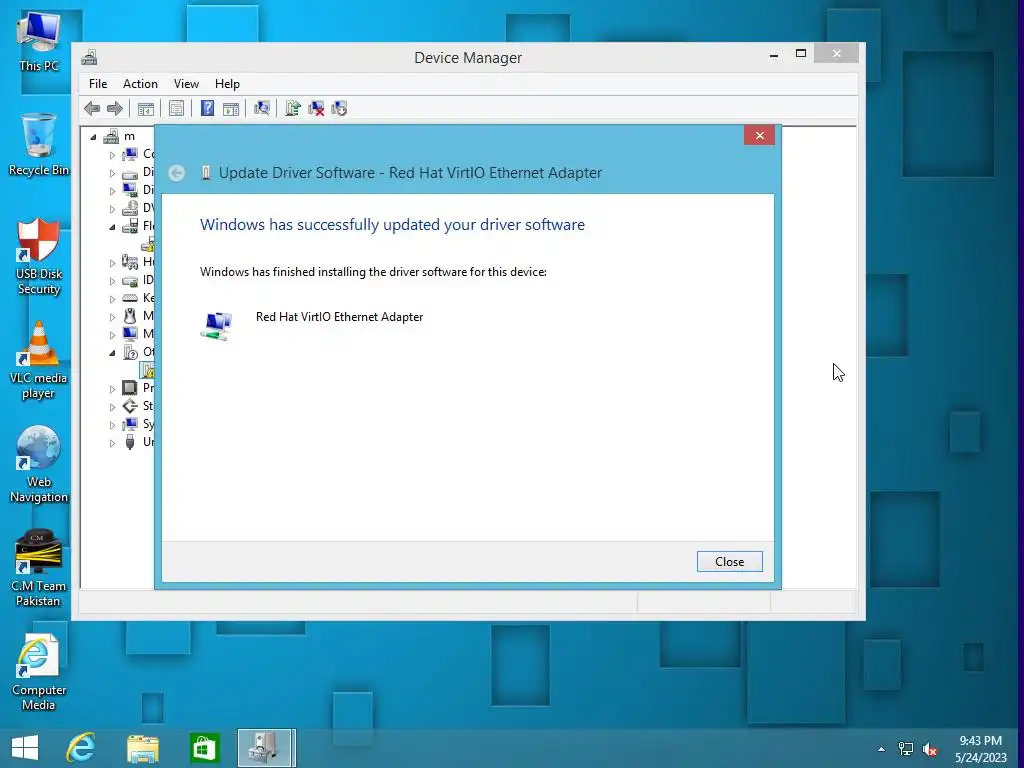Collapse the root computer node 'm'
Image resolution: width=1024 pixels, height=768 pixels.
click(x=93, y=137)
